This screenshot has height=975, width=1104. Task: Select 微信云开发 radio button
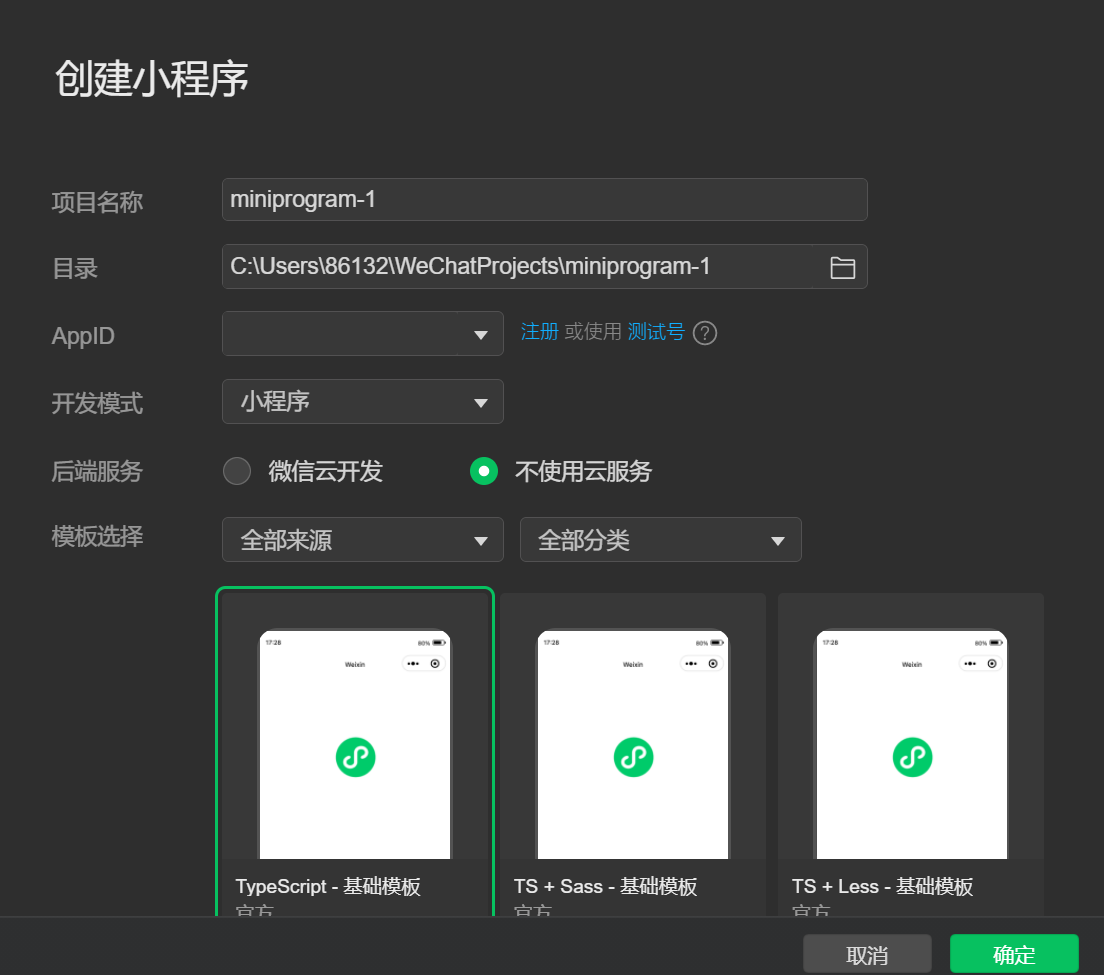coord(237,471)
